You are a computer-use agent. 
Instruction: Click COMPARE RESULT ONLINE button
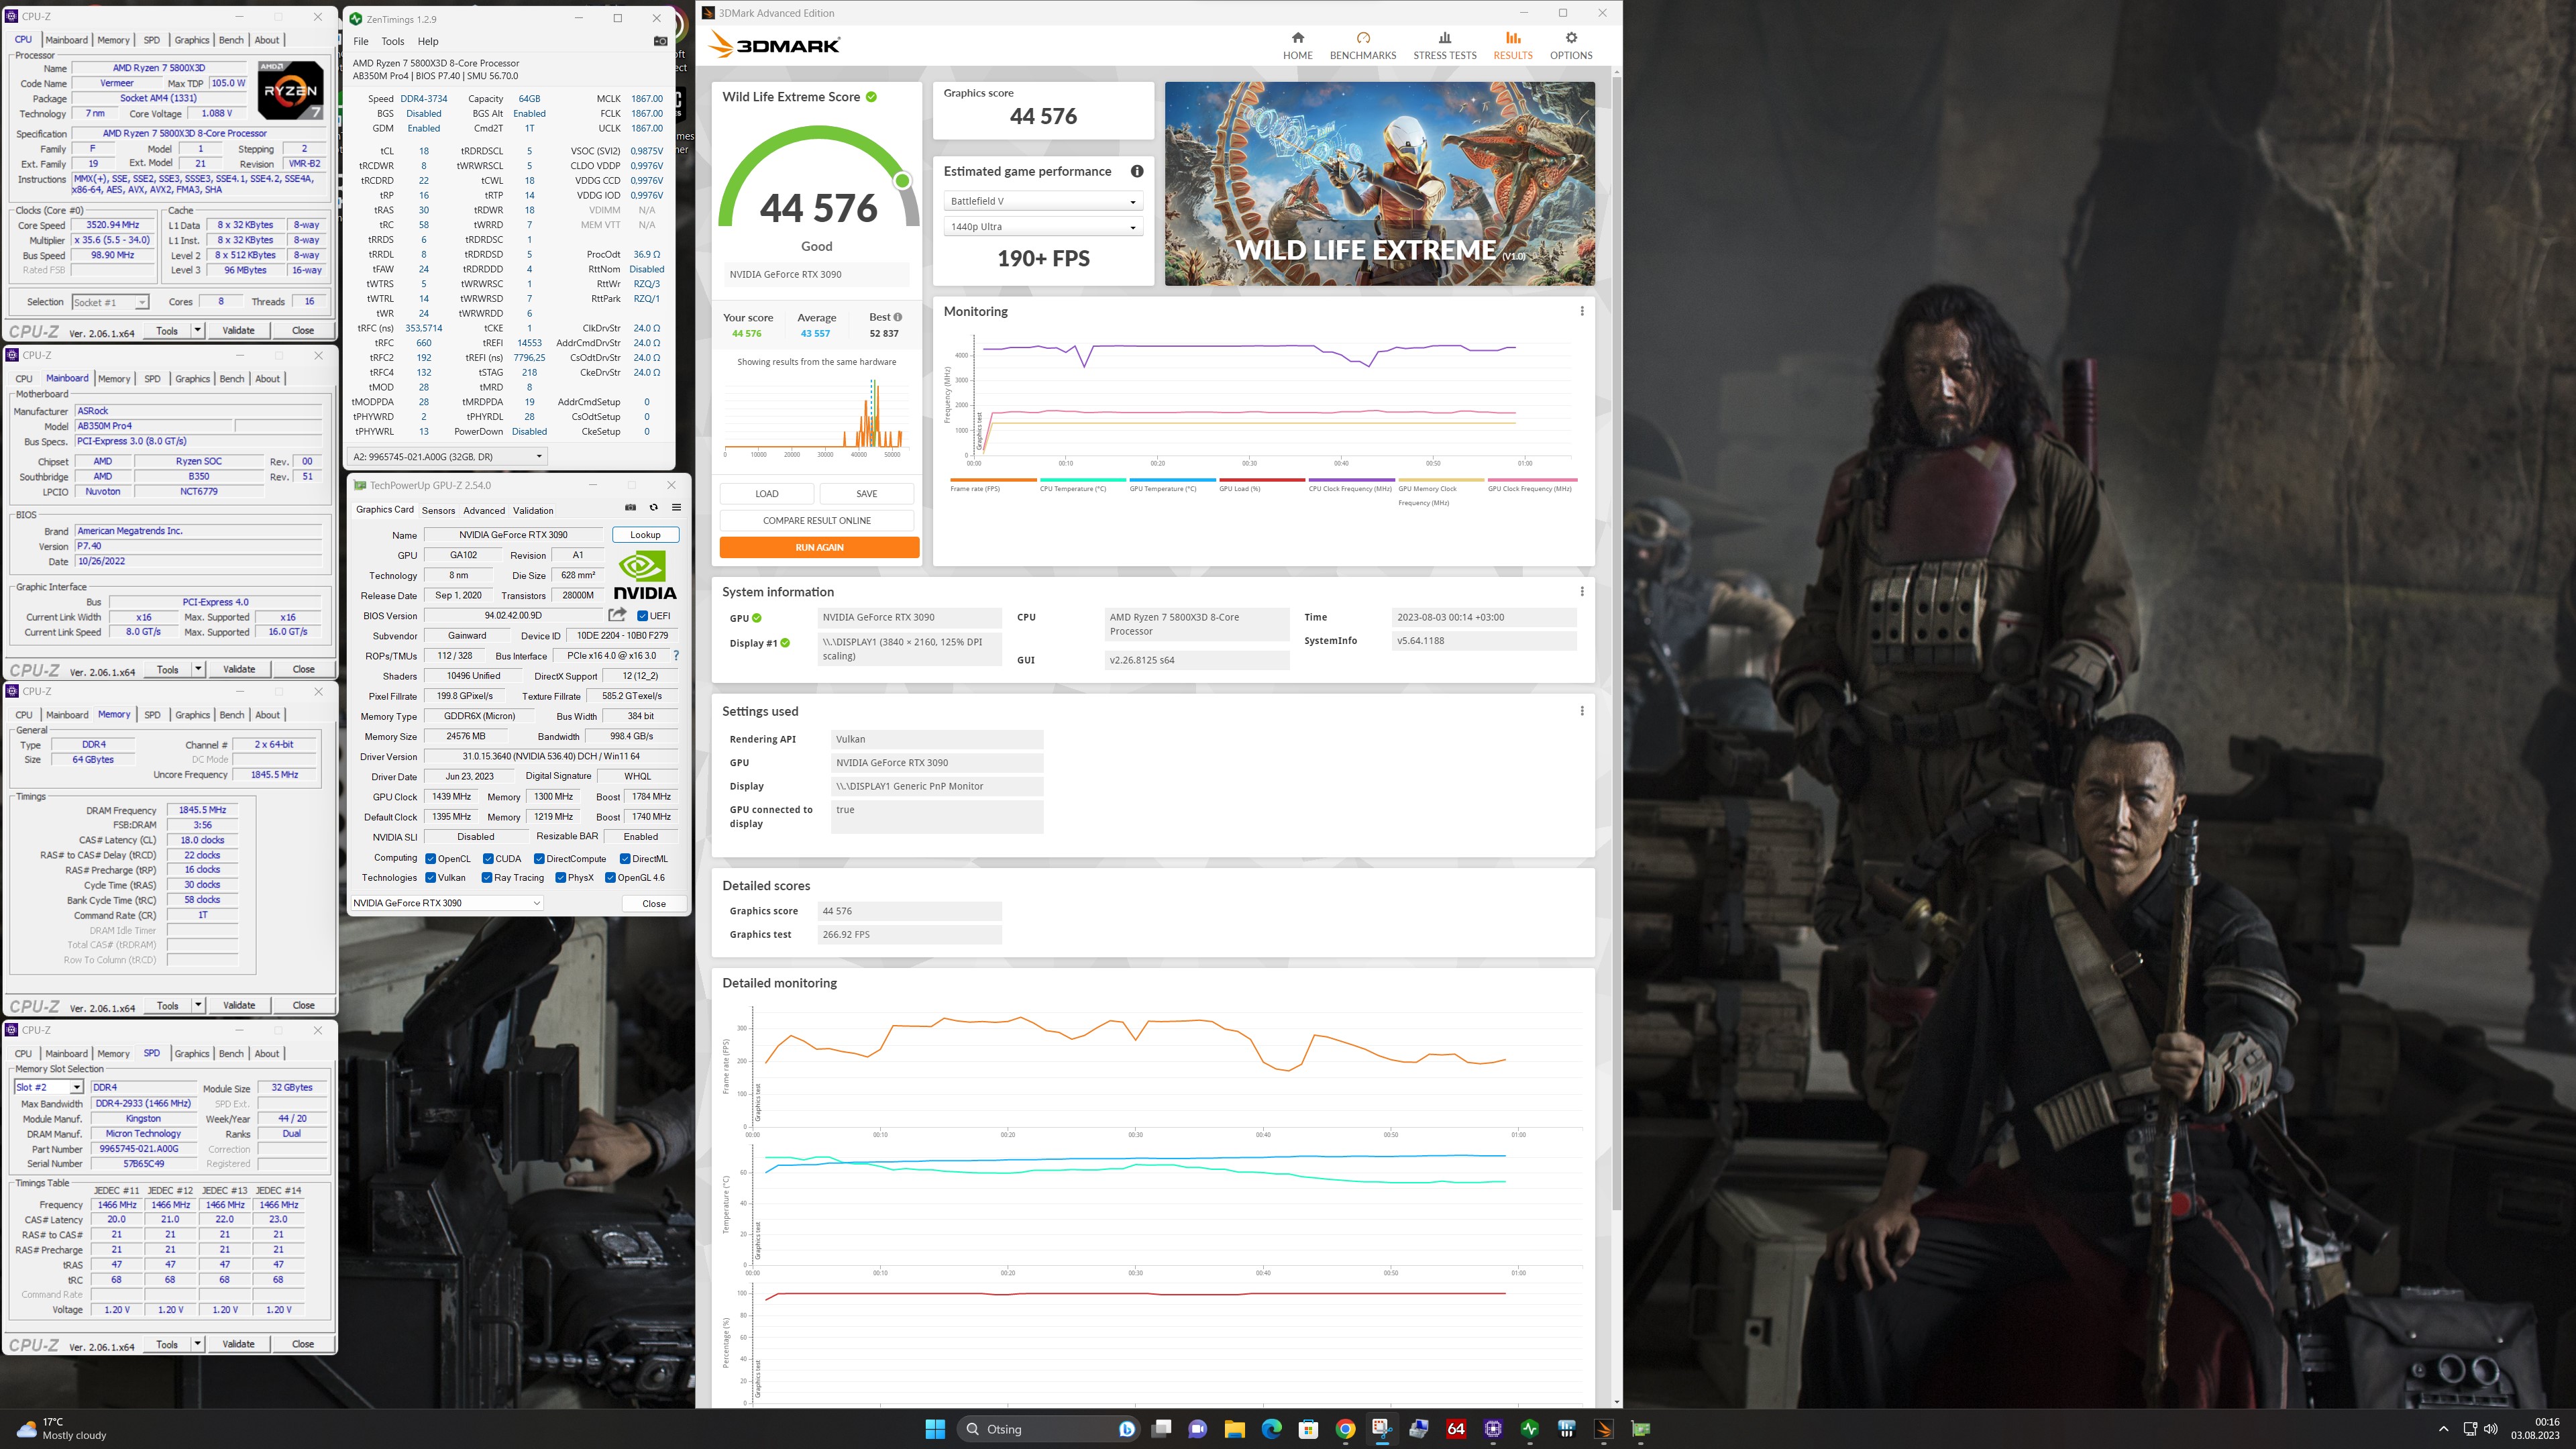816,520
